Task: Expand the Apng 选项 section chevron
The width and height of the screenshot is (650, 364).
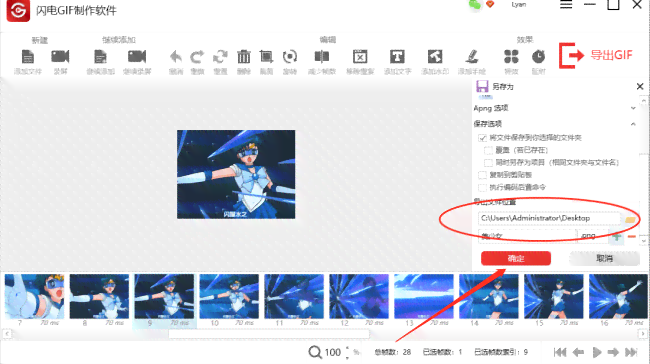Action: pos(633,108)
